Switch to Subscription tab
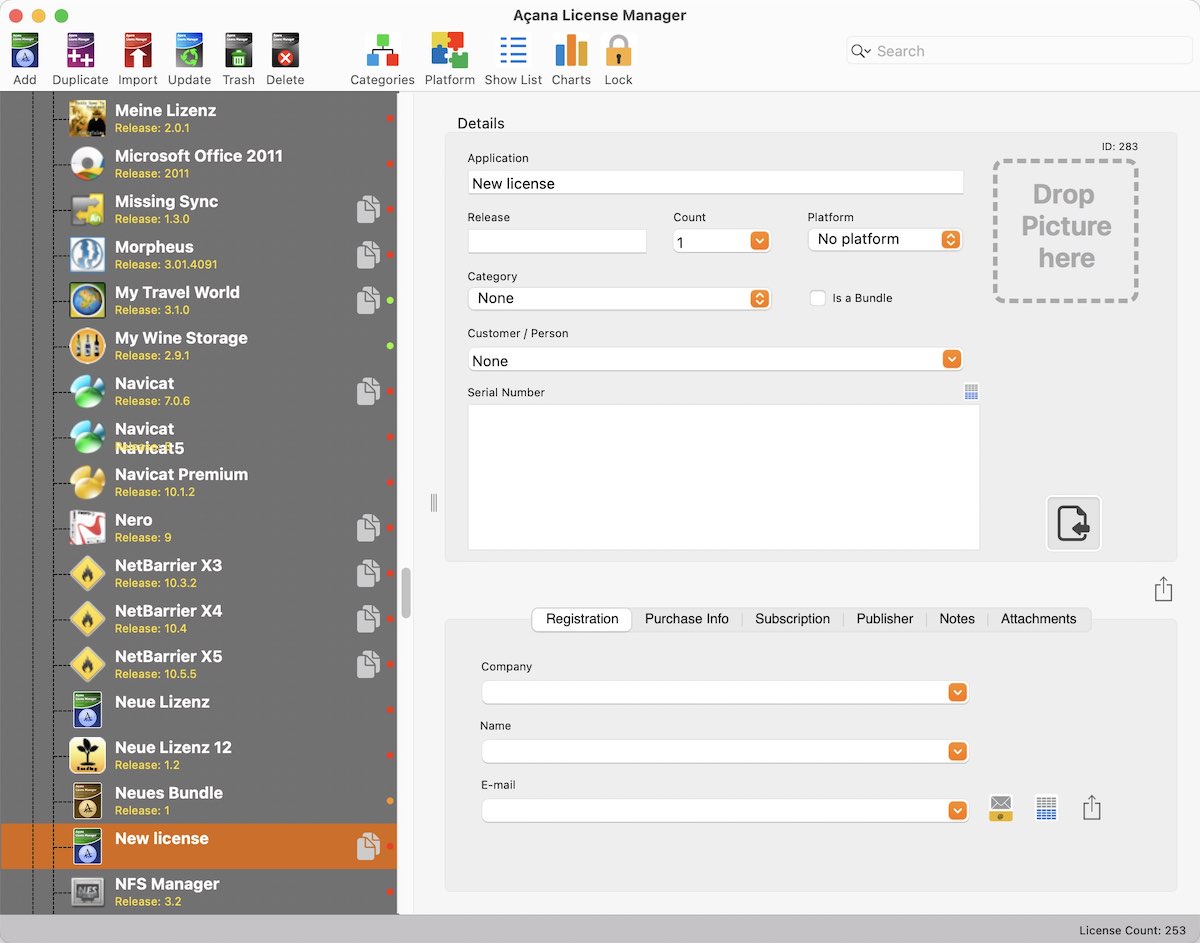 (x=793, y=619)
